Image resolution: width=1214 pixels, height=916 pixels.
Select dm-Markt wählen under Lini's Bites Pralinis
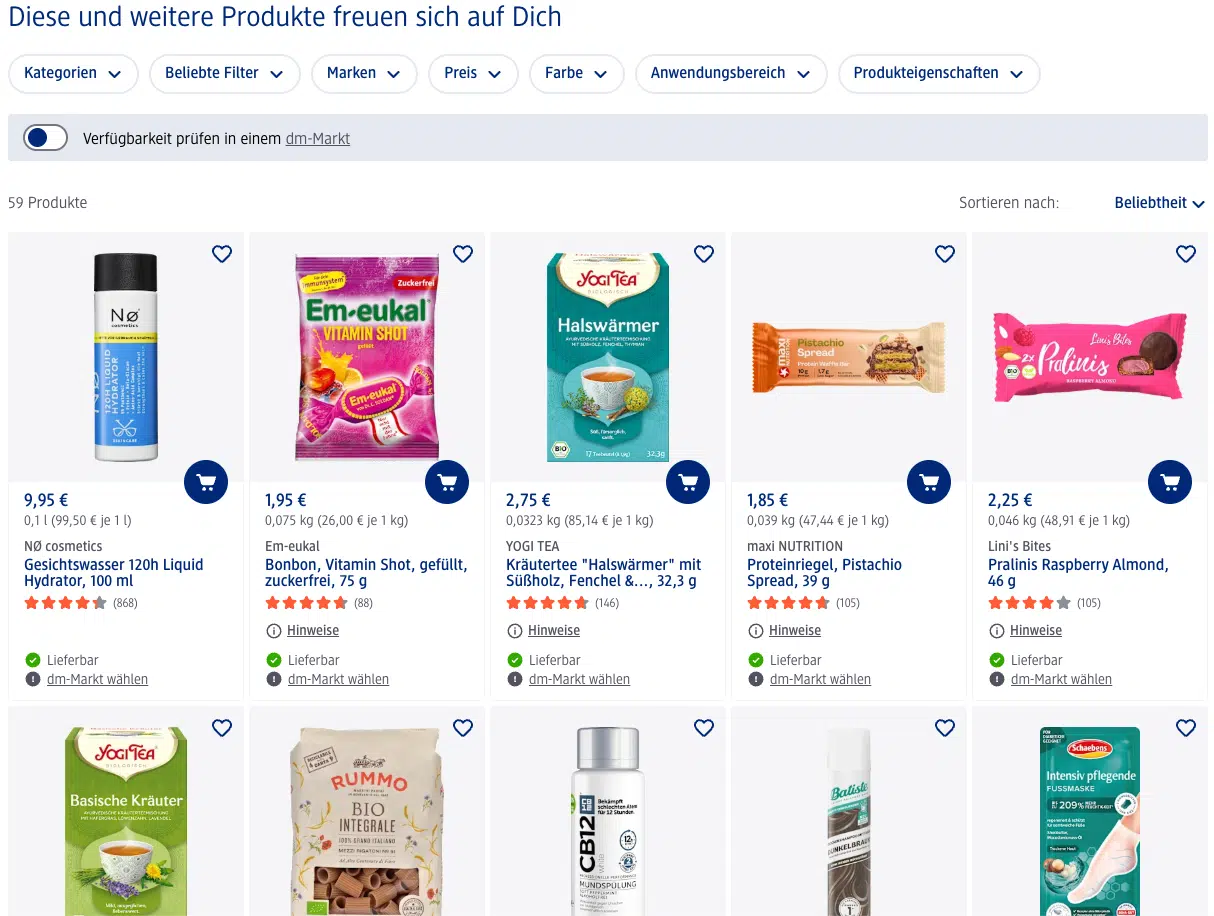point(1061,679)
